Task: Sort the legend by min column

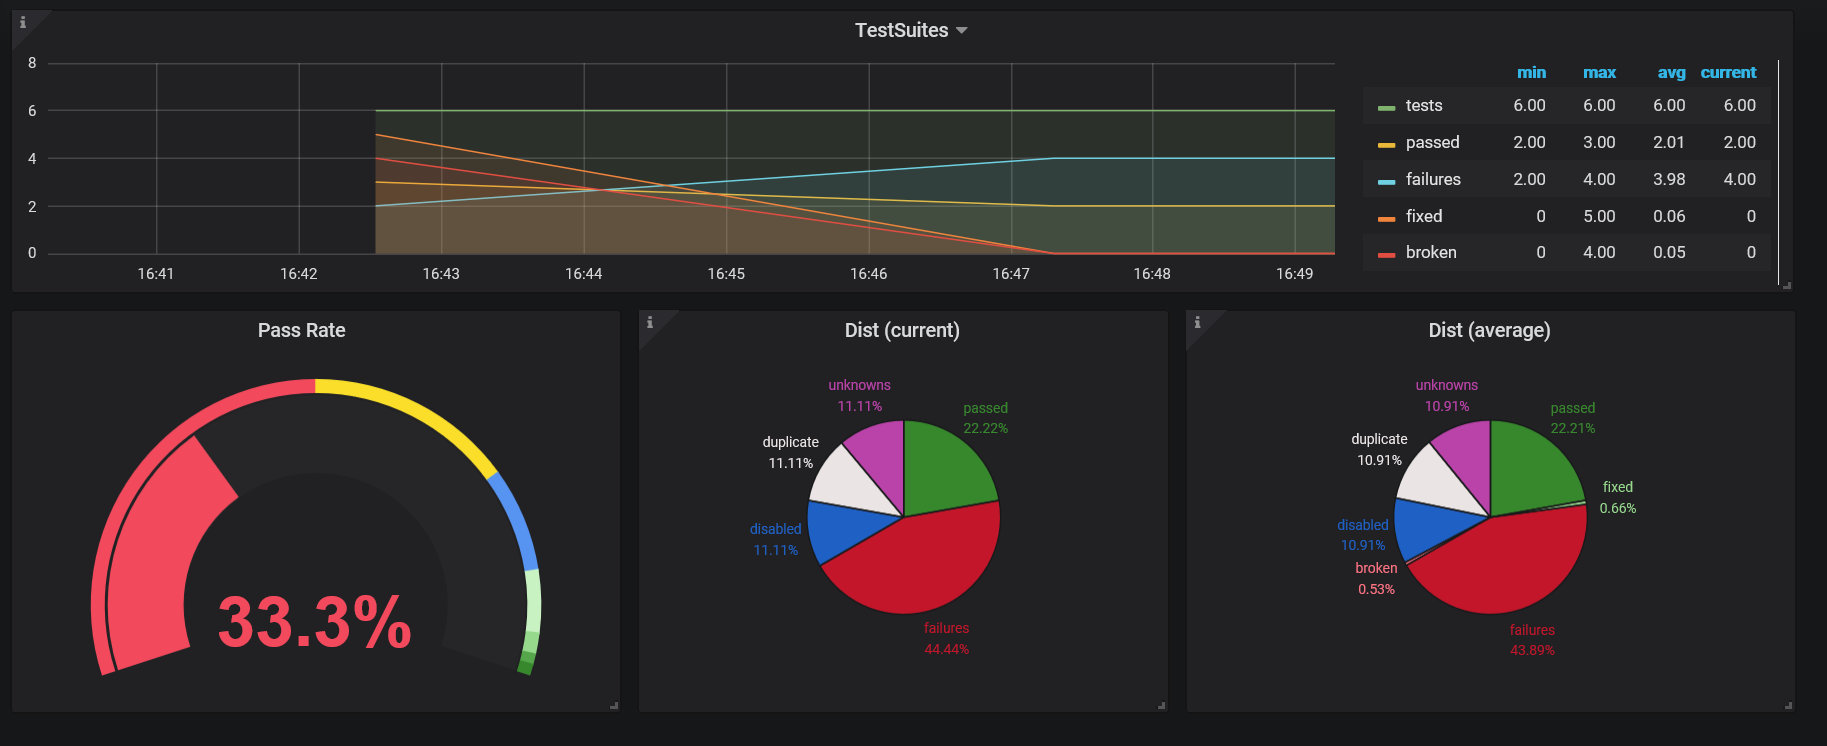Action: point(1531,72)
